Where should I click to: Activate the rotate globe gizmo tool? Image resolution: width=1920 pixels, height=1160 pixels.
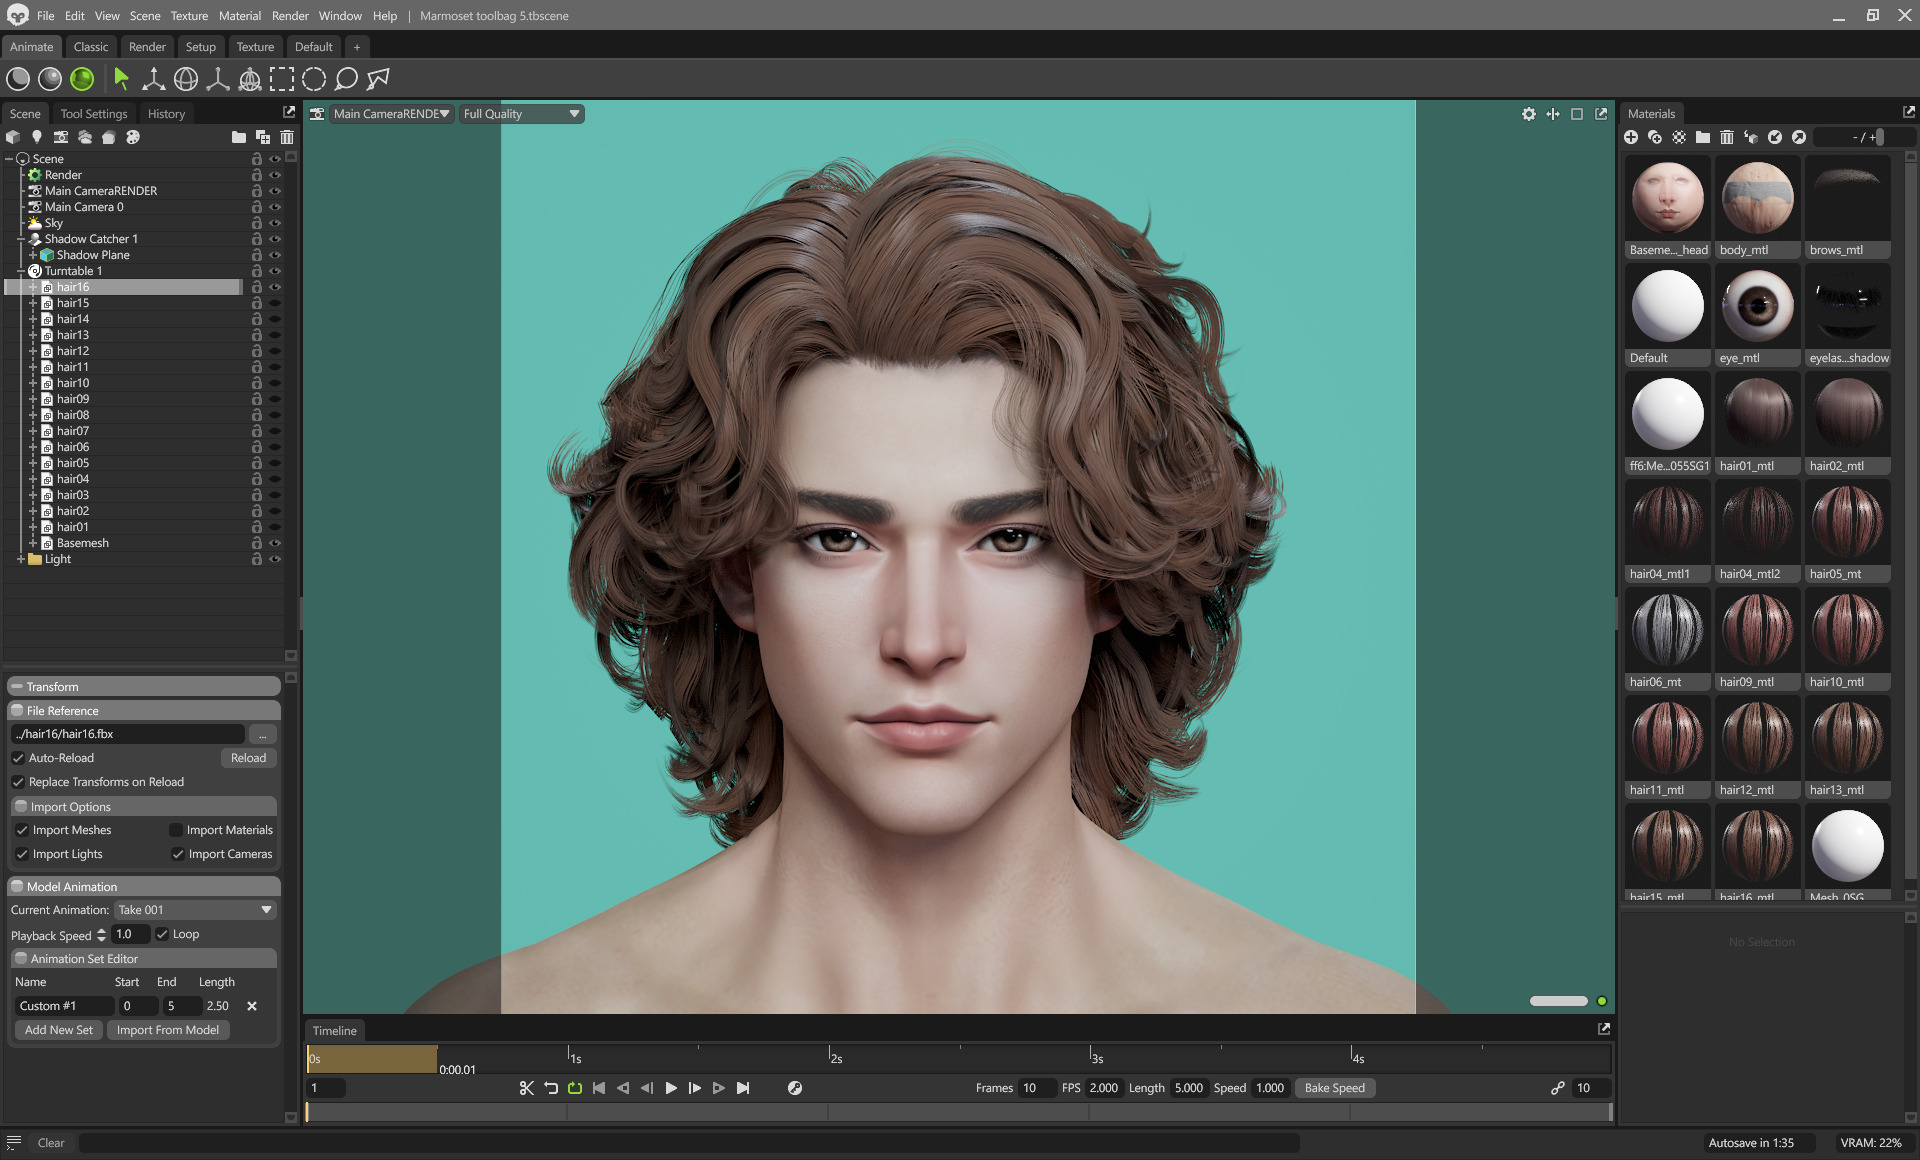(x=186, y=79)
